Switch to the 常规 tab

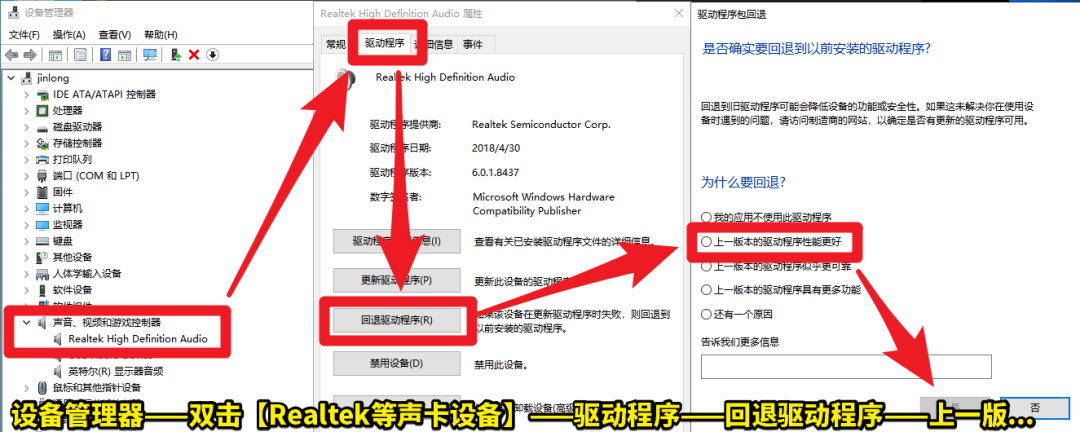[336, 44]
